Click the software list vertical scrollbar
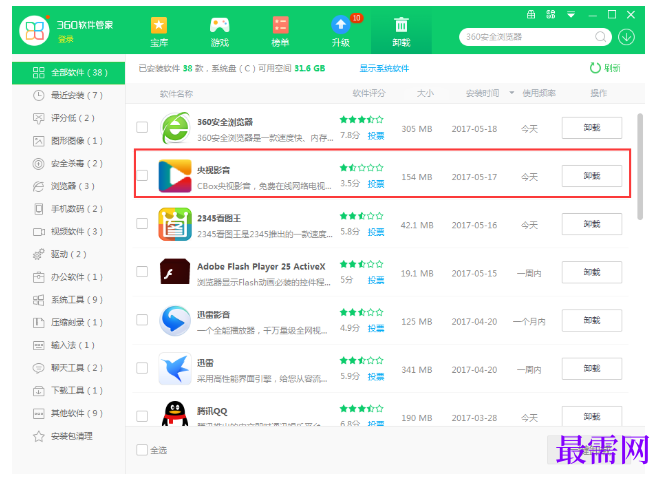 tap(640, 166)
